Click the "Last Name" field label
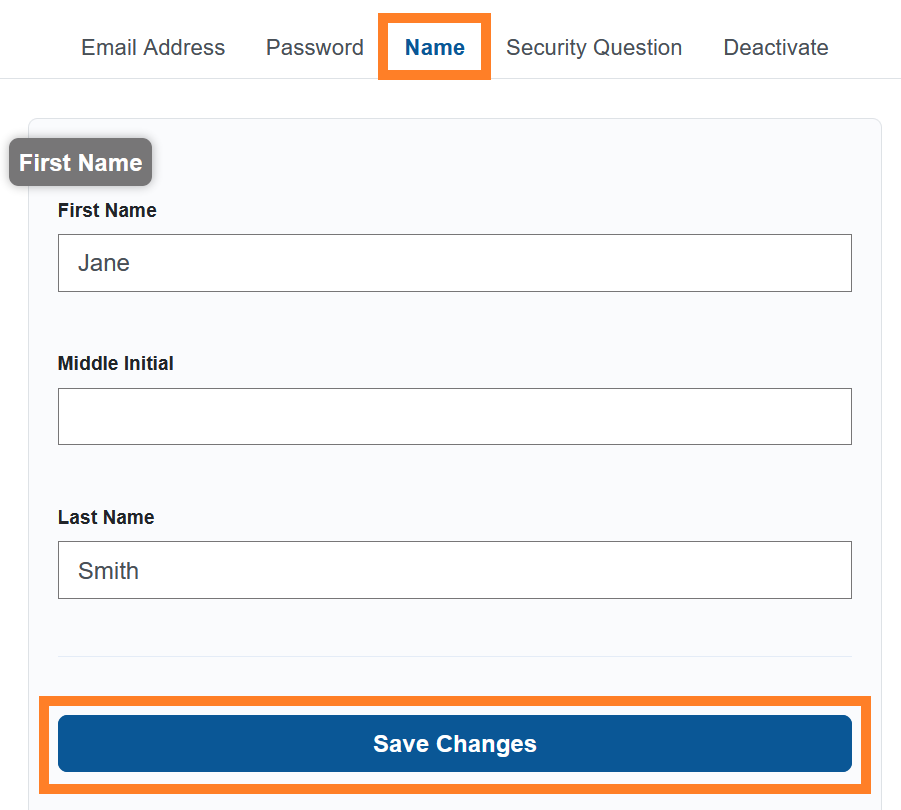This screenshot has width=901, height=810. (x=106, y=517)
